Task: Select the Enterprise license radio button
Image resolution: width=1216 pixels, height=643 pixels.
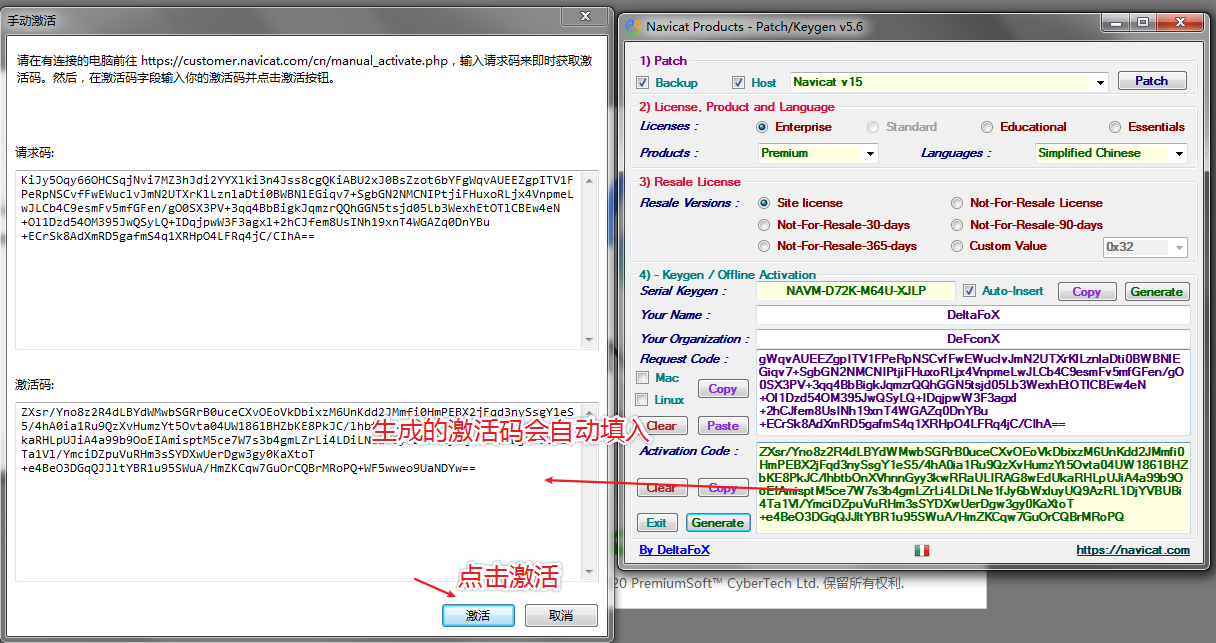Action: click(762, 127)
